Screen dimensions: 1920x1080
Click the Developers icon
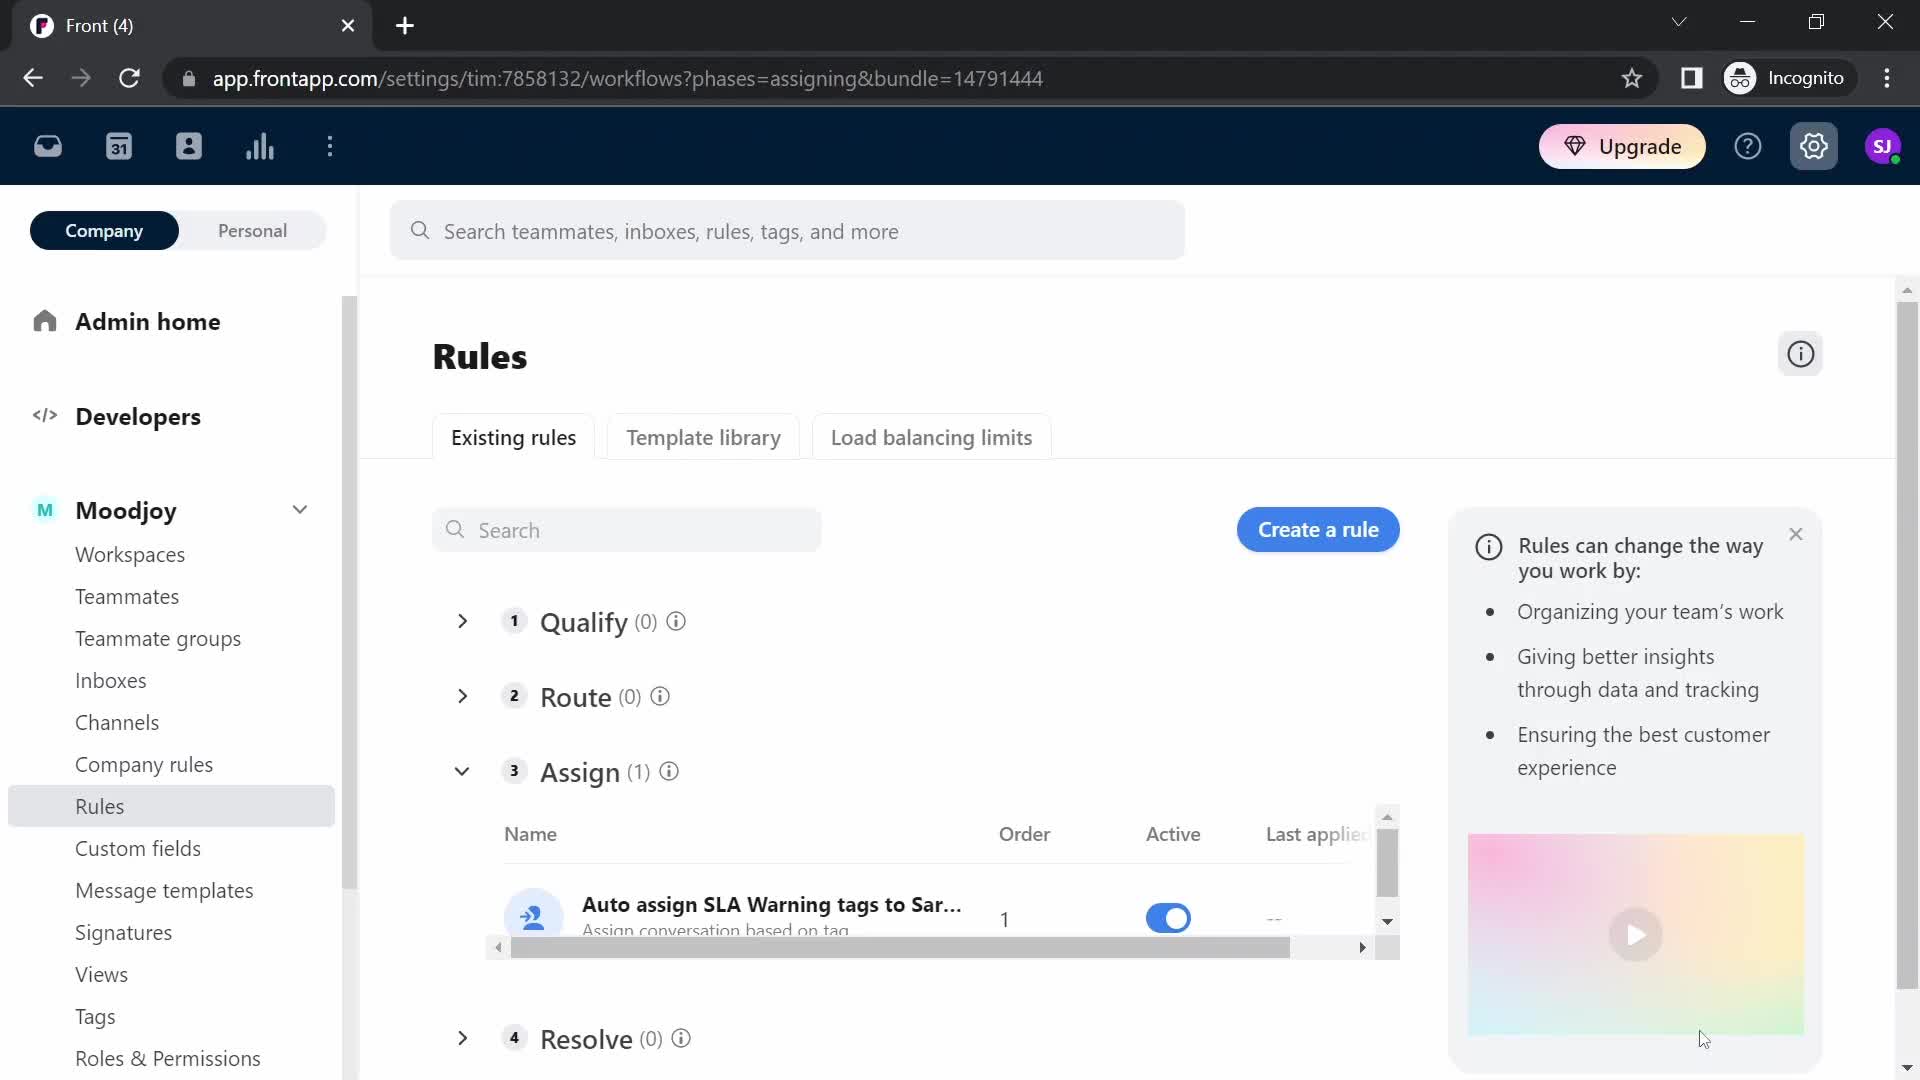[x=45, y=417]
